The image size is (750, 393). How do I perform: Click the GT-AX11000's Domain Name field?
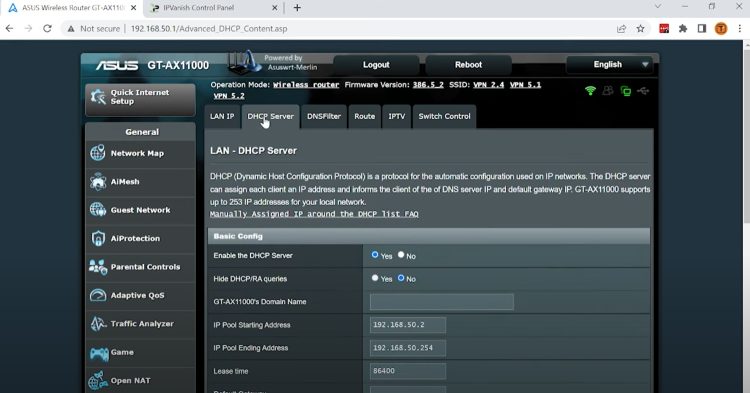point(441,302)
